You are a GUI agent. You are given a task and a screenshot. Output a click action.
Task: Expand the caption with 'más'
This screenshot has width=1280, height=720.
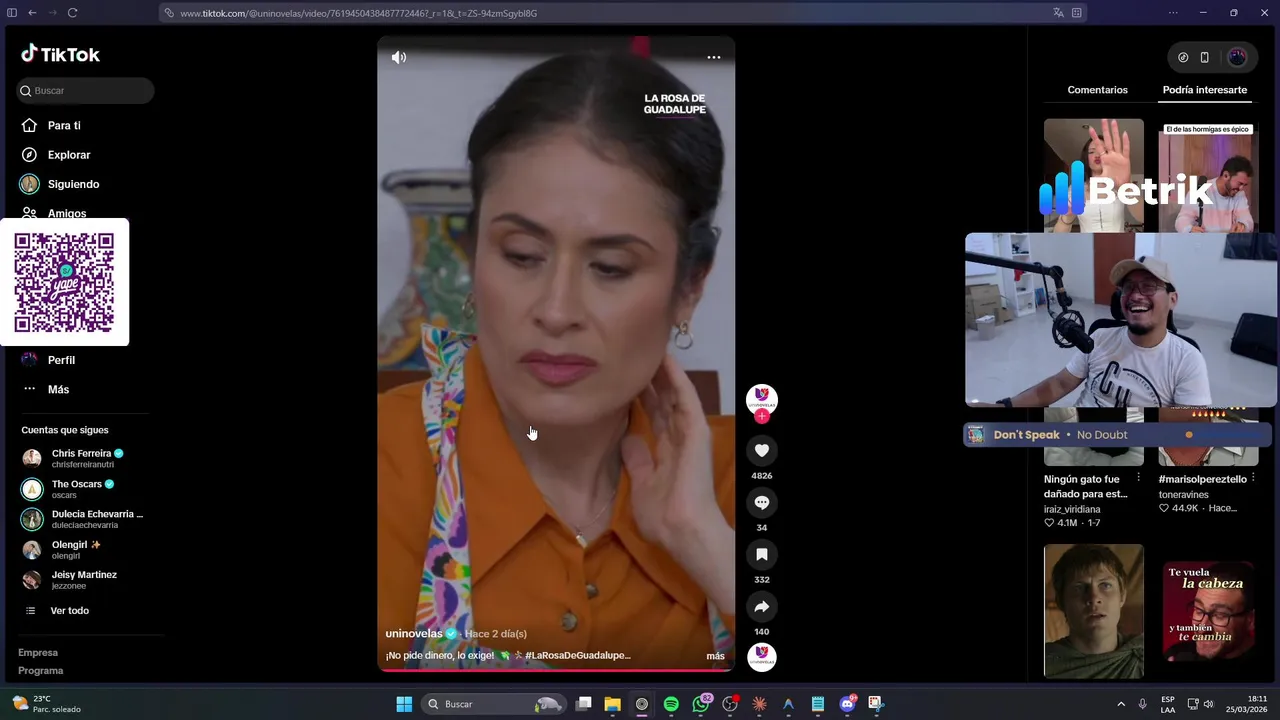point(715,656)
